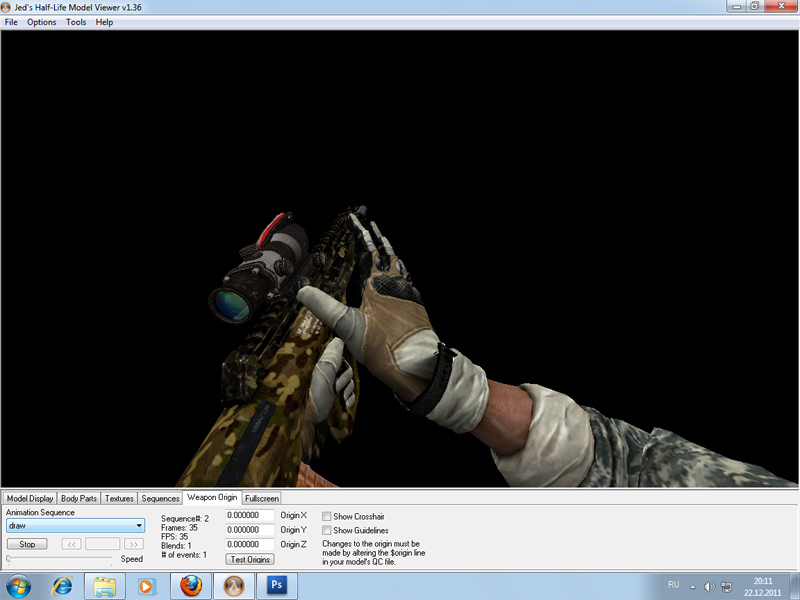Open the Options menu
The width and height of the screenshot is (800, 600).
tap(41, 22)
